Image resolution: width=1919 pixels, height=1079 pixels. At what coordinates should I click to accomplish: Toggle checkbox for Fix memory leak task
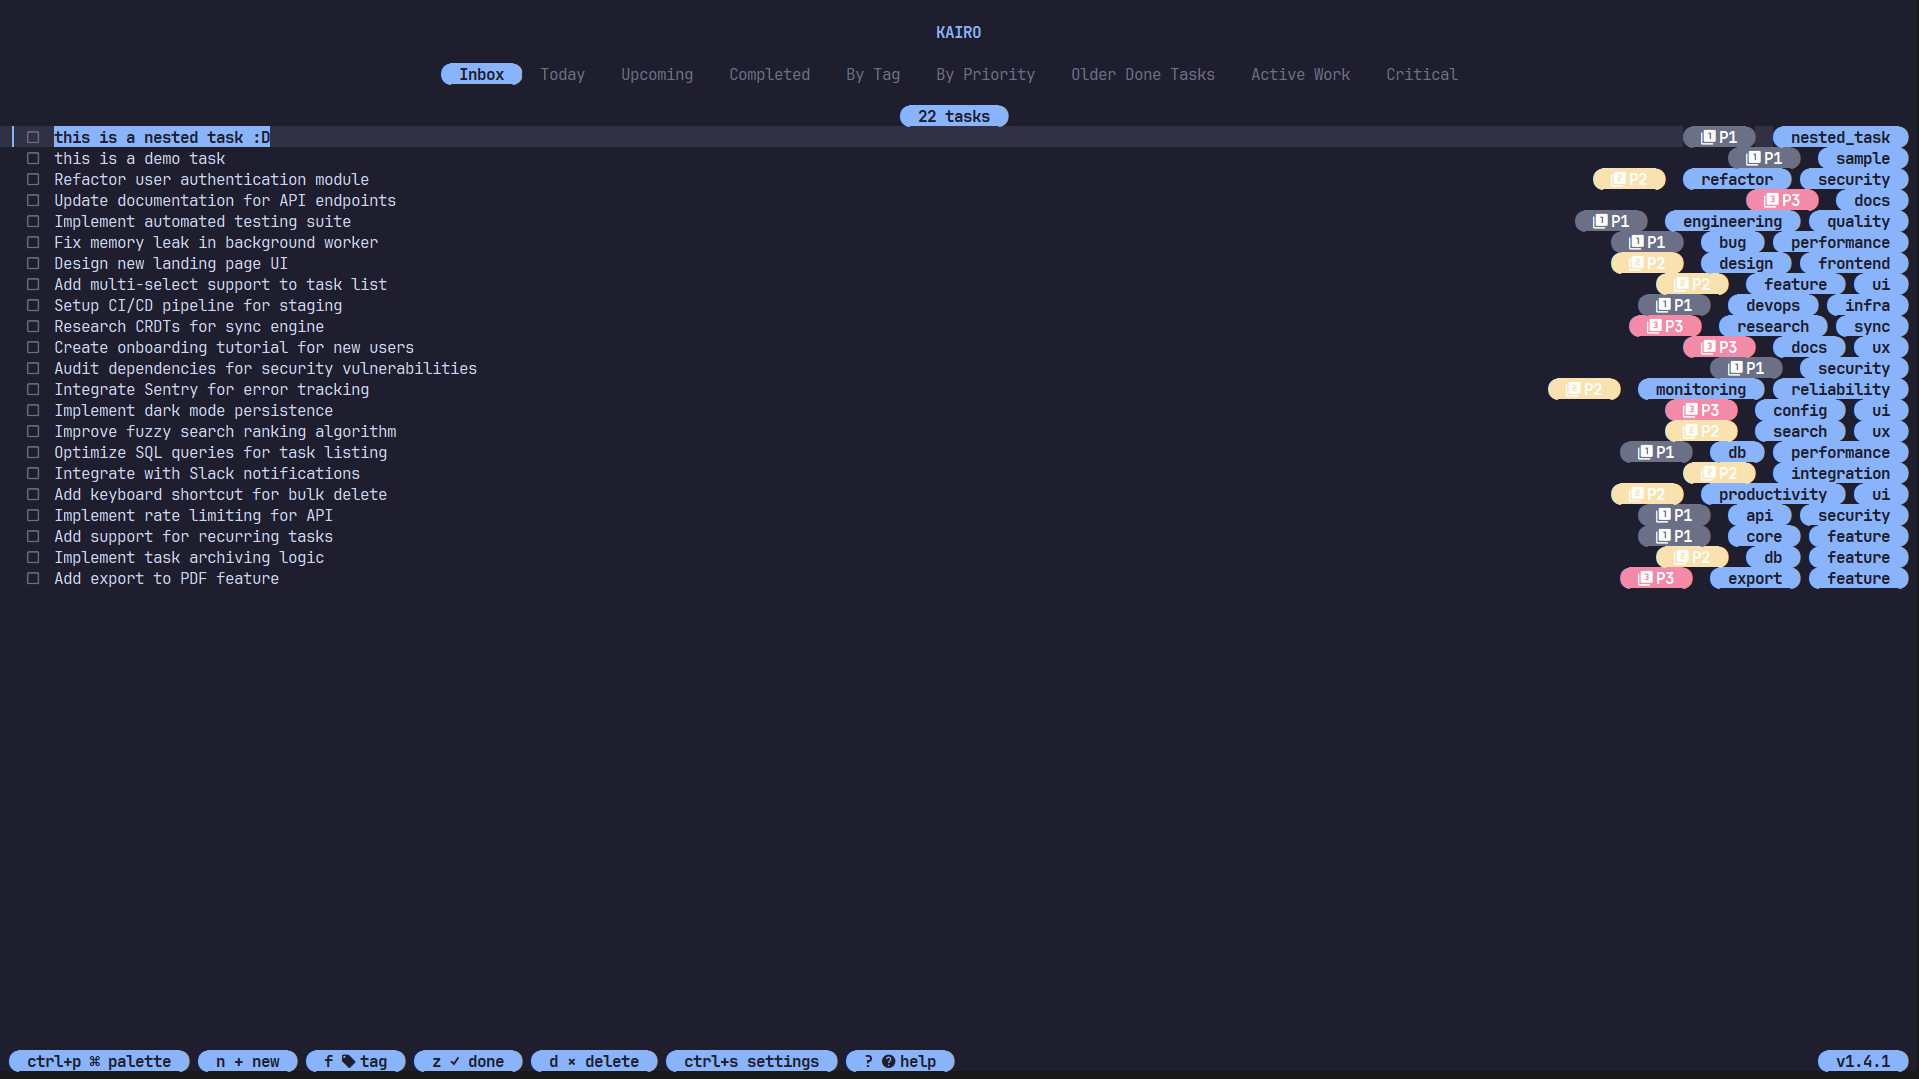33,242
